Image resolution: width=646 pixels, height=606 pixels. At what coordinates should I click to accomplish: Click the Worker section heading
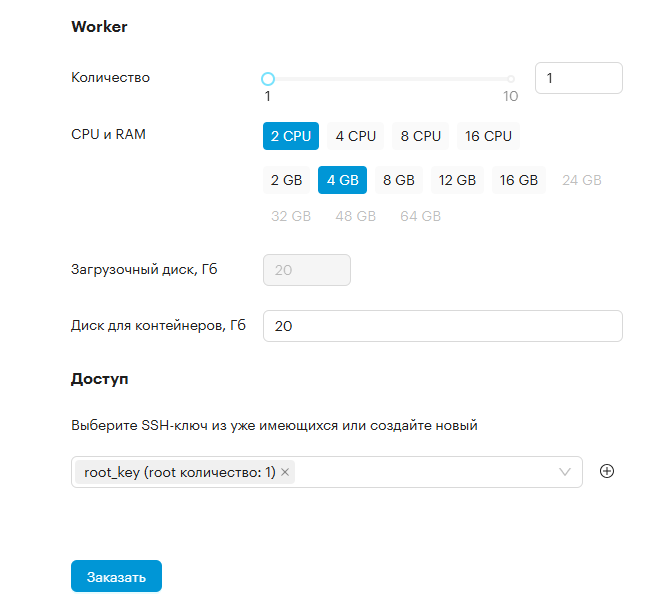pyautogui.click(x=99, y=27)
